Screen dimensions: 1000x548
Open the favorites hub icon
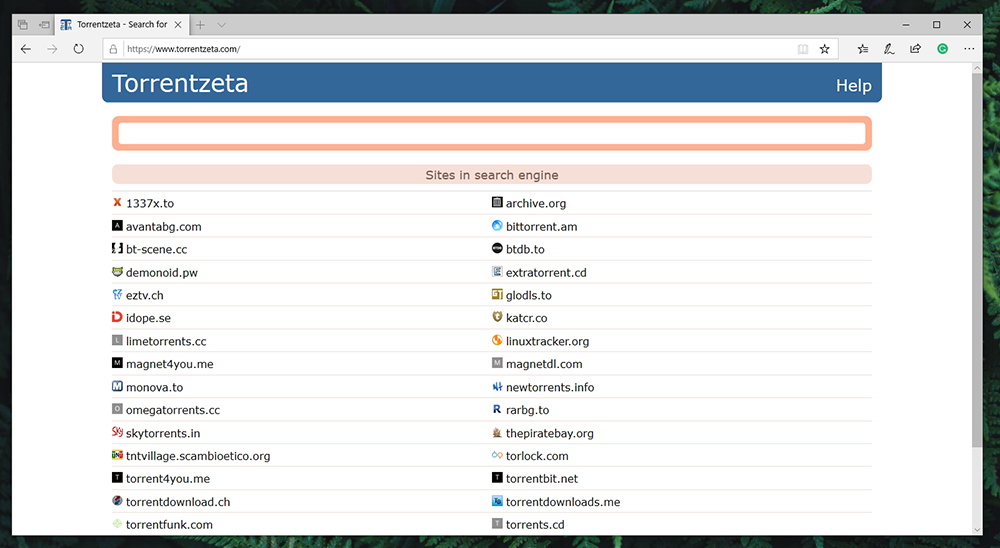(863, 49)
